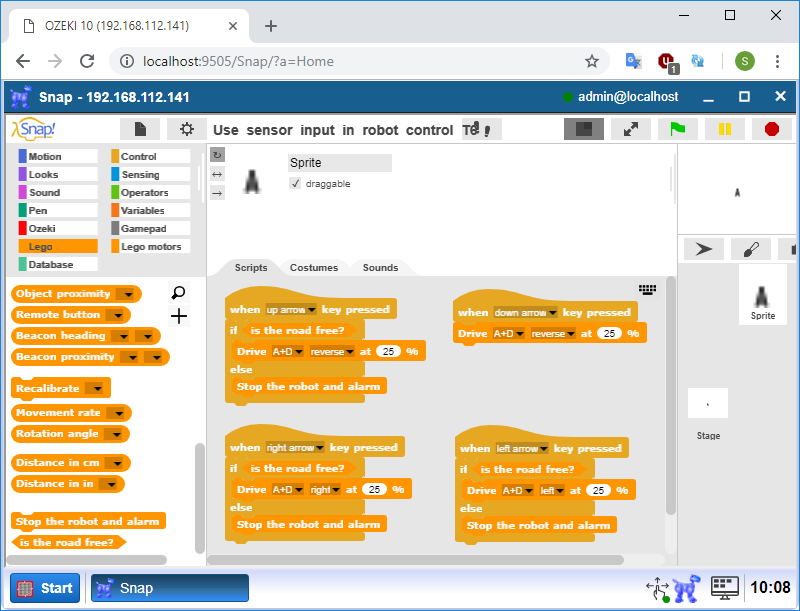The width and height of the screenshot is (800, 611).
Task: Open the Sensing block category
Action: click(151, 174)
